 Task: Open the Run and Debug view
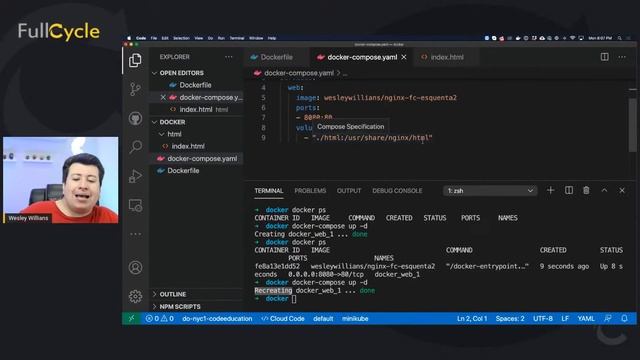pyautogui.click(x=135, y=176)
